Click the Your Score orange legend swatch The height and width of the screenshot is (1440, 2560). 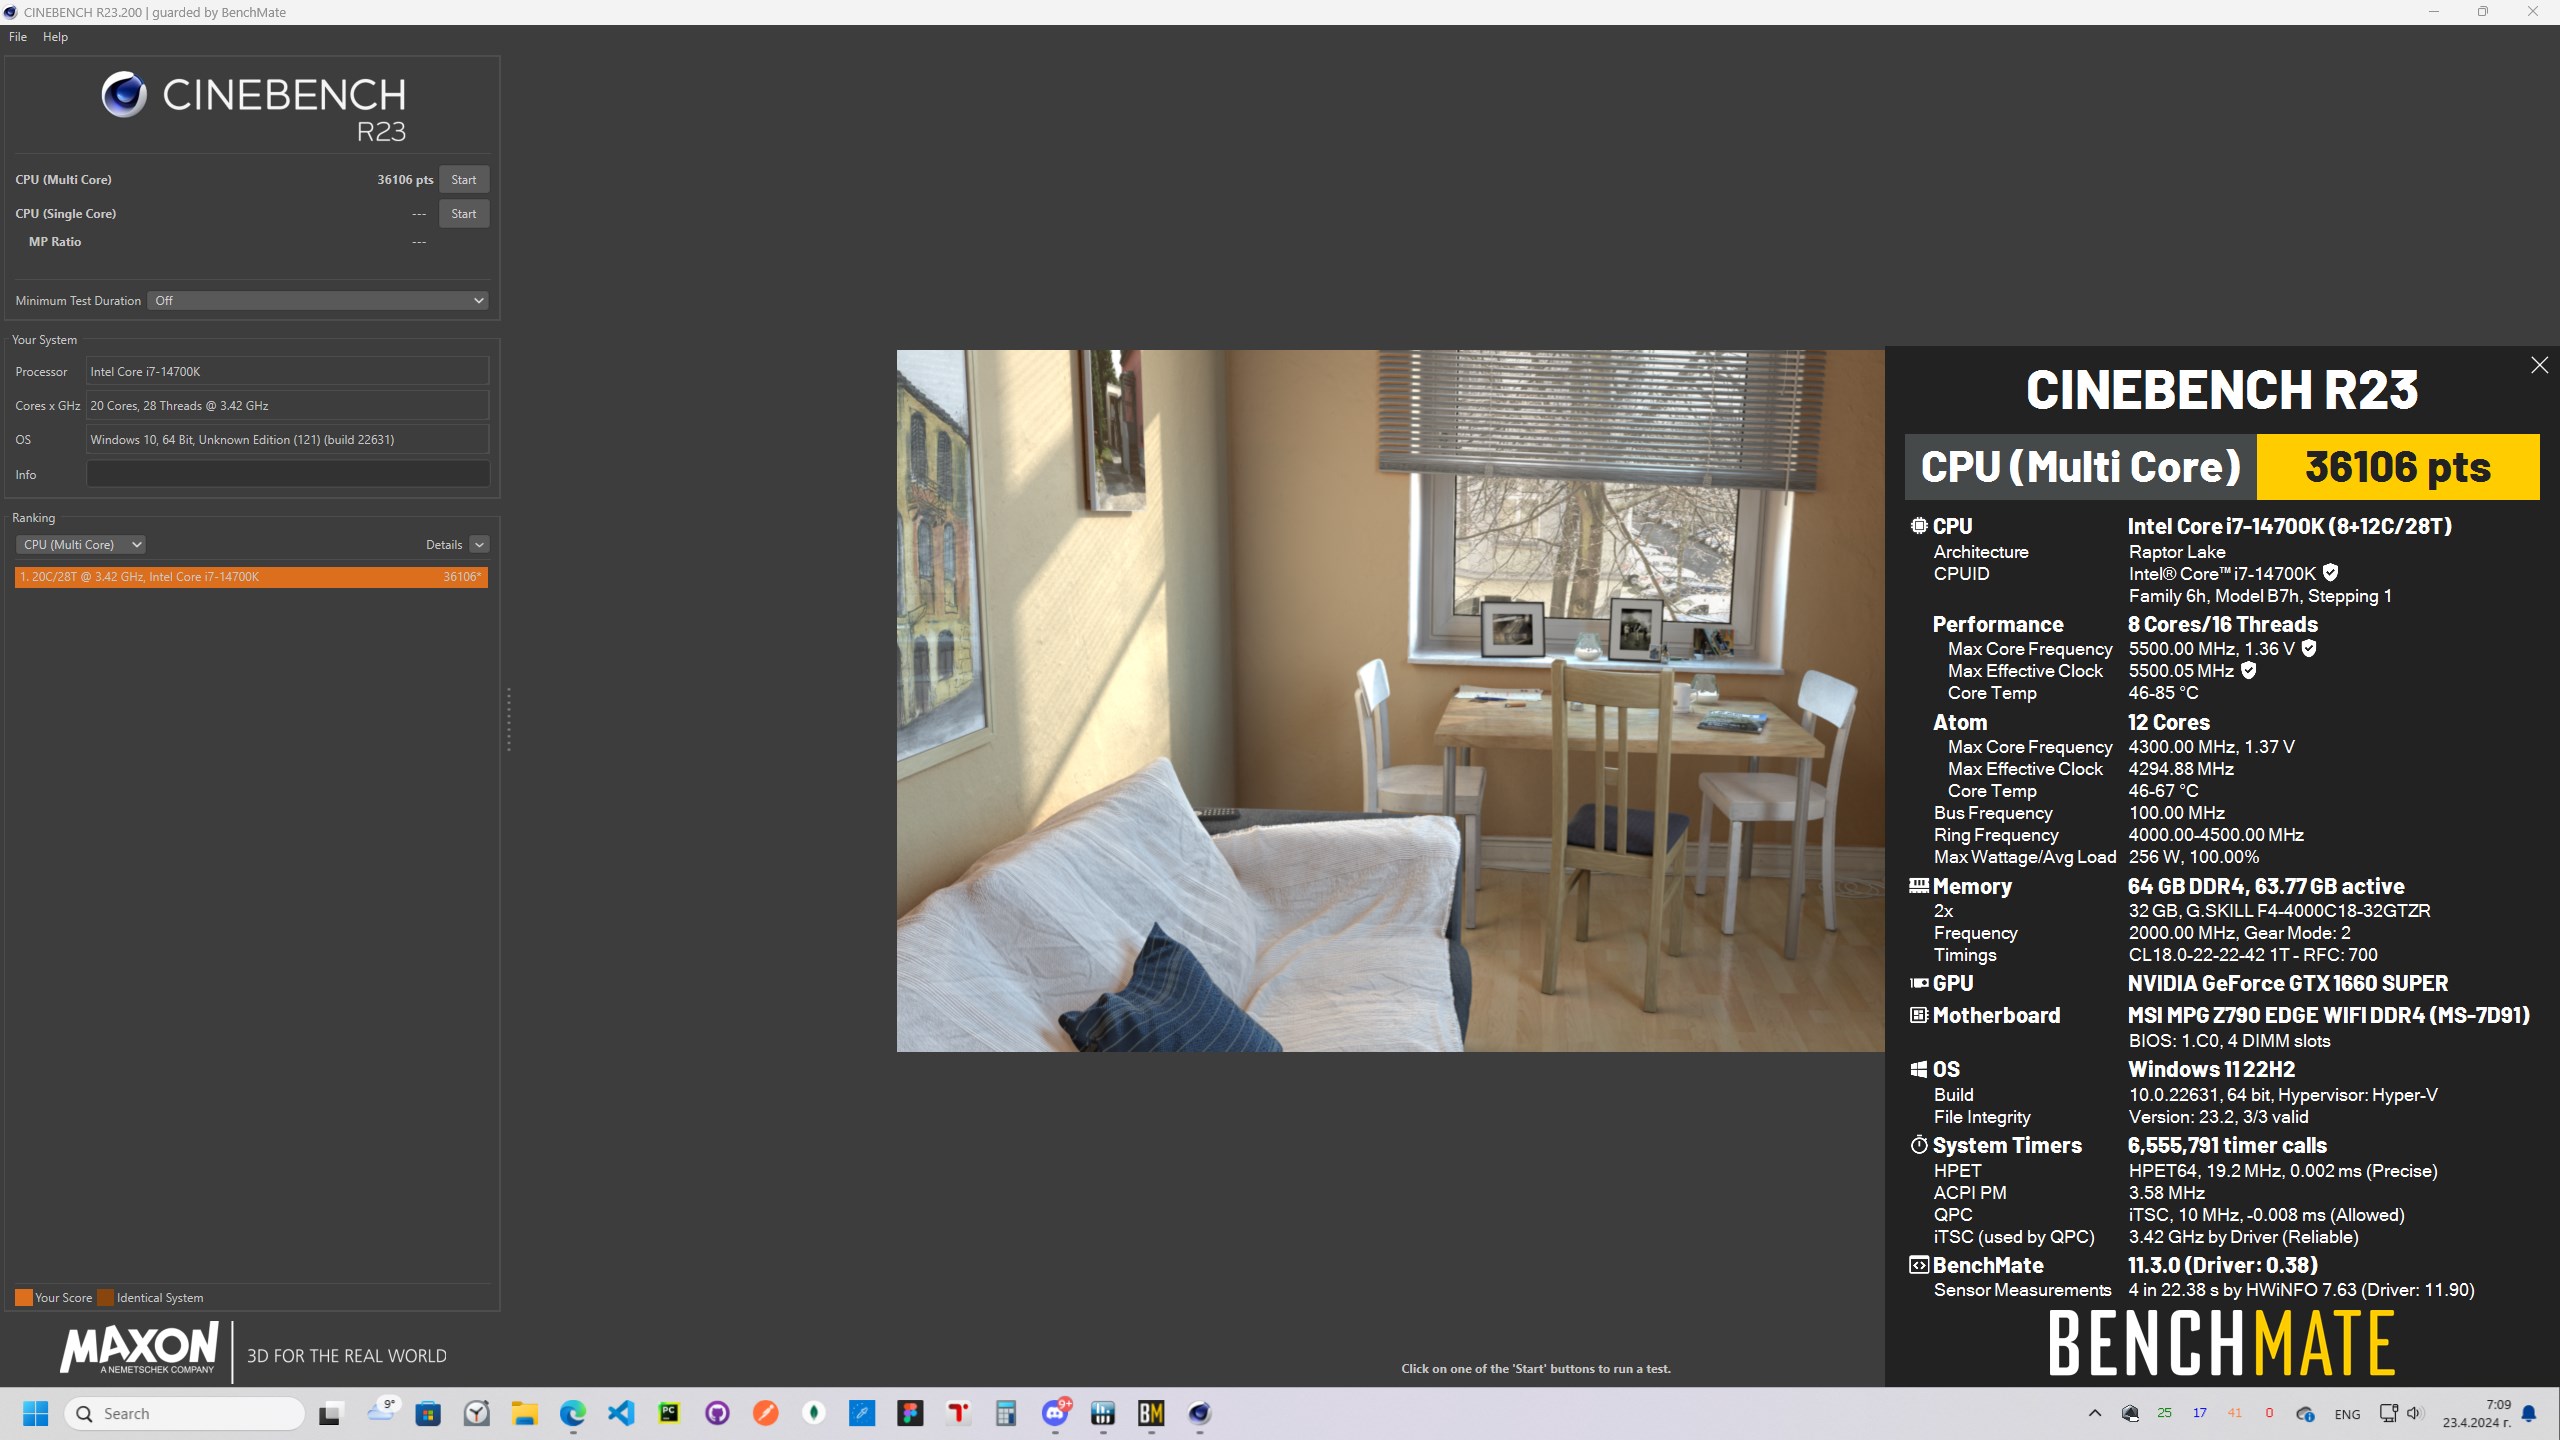point(24,1298)
